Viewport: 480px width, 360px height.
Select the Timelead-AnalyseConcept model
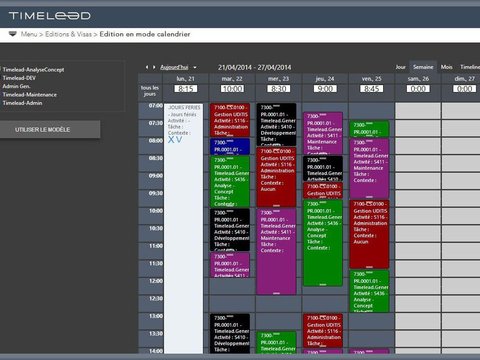click(33, 70)
